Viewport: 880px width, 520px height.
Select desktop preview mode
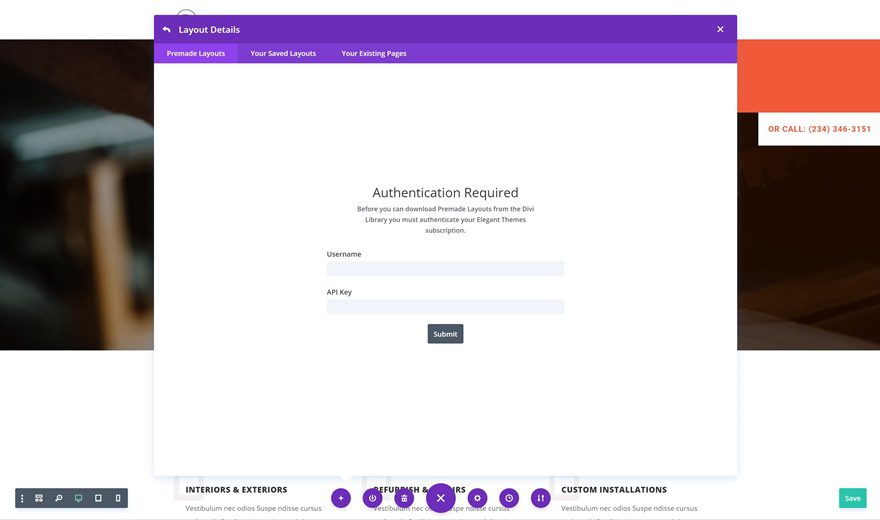[x=79, y=498]
